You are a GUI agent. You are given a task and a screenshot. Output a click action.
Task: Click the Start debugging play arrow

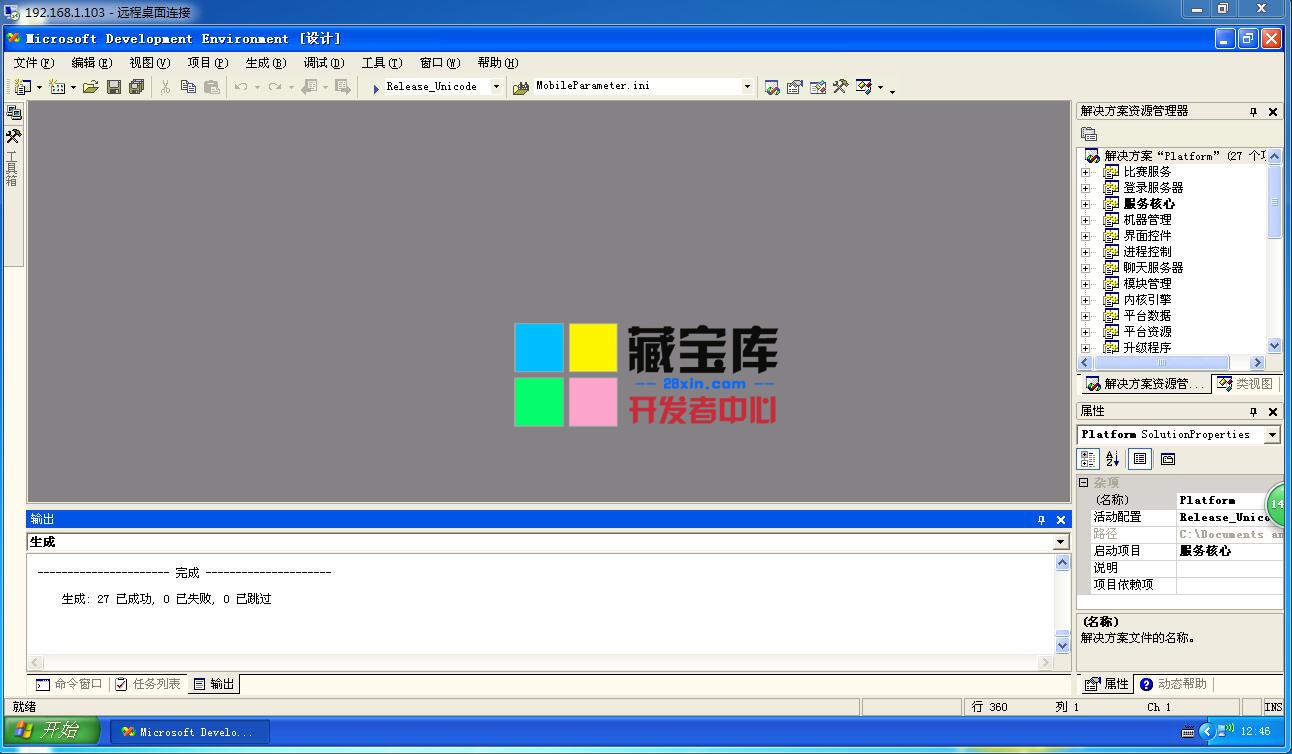pos(376,88)
